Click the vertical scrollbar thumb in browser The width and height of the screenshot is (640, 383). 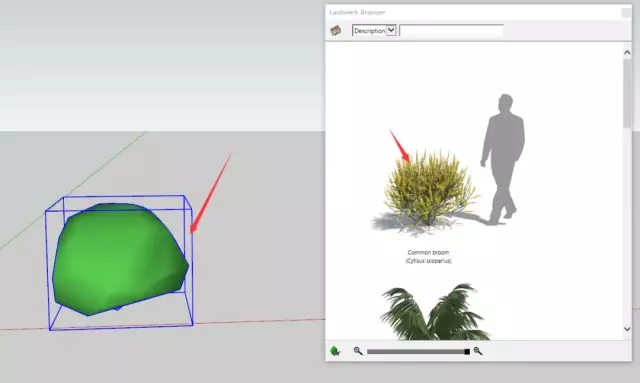pyautogui.click(x=627, y=94)
